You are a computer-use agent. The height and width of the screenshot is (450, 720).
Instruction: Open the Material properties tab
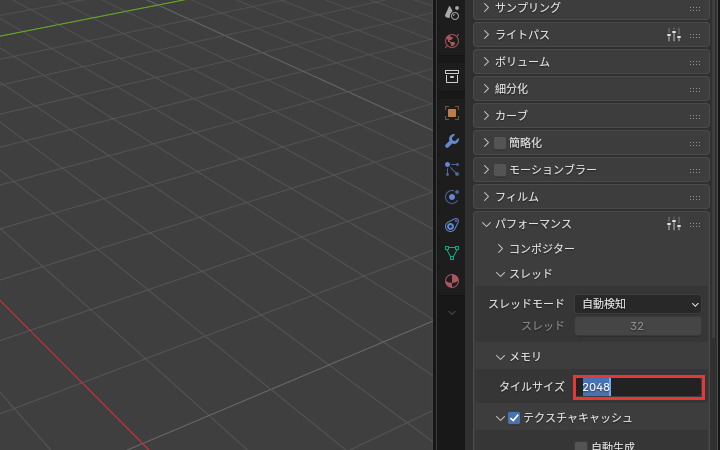(452, 281)
